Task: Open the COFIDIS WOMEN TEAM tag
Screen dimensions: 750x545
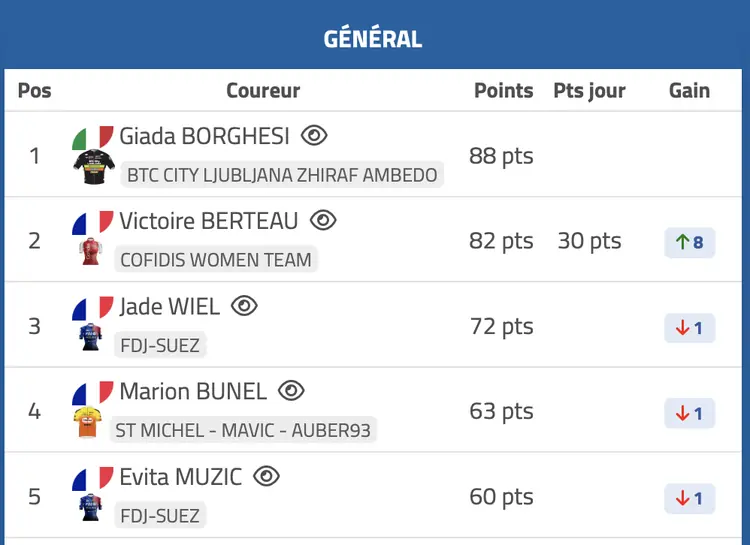Action: (216, 260)
